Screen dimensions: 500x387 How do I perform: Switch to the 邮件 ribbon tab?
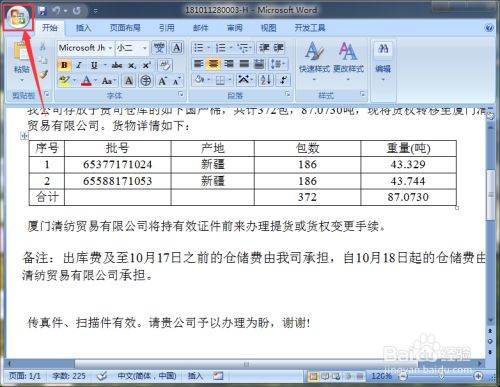tap(200, 28)
